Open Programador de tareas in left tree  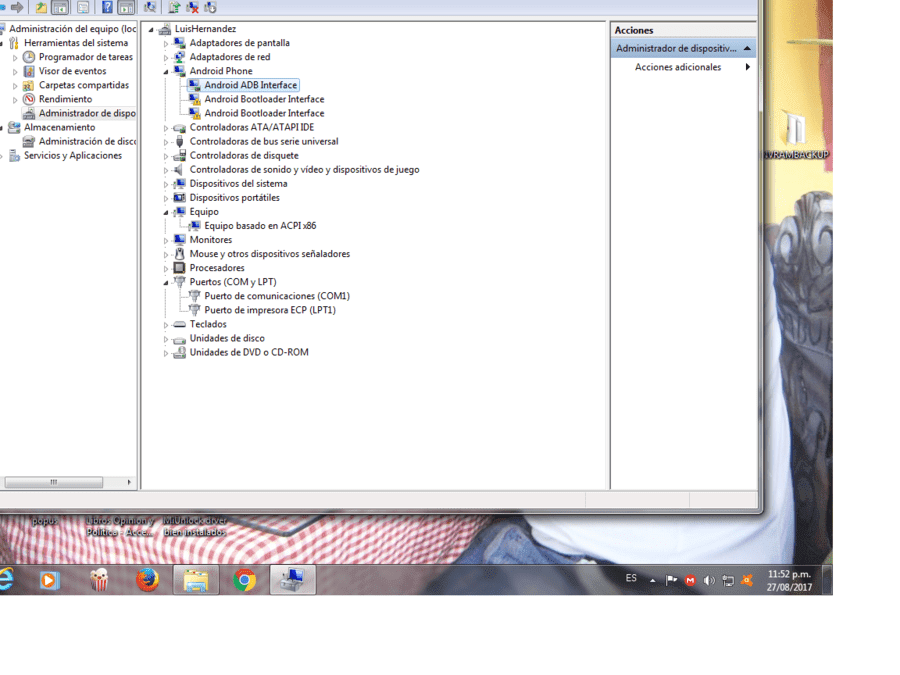[x=86, y=57]
